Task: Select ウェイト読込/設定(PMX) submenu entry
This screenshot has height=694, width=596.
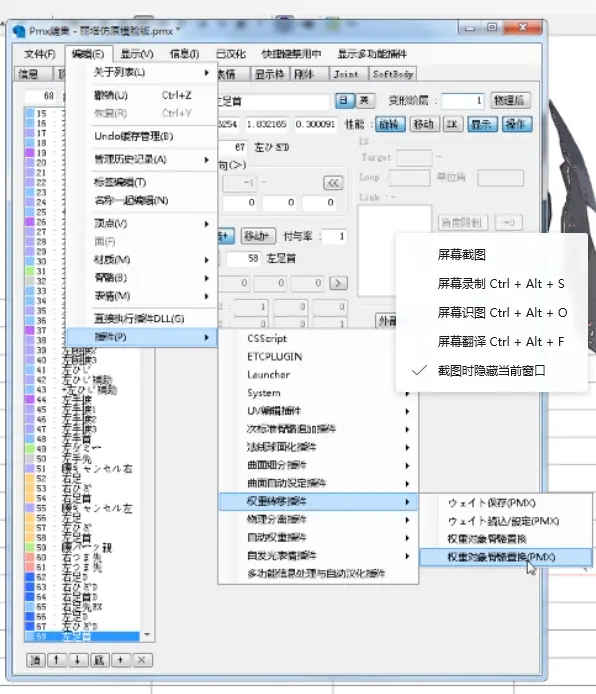Action: coord(505,521)
